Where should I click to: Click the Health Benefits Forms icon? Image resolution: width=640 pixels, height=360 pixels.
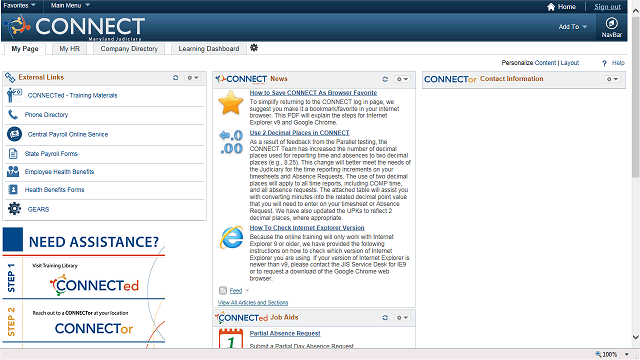(13, 189)
